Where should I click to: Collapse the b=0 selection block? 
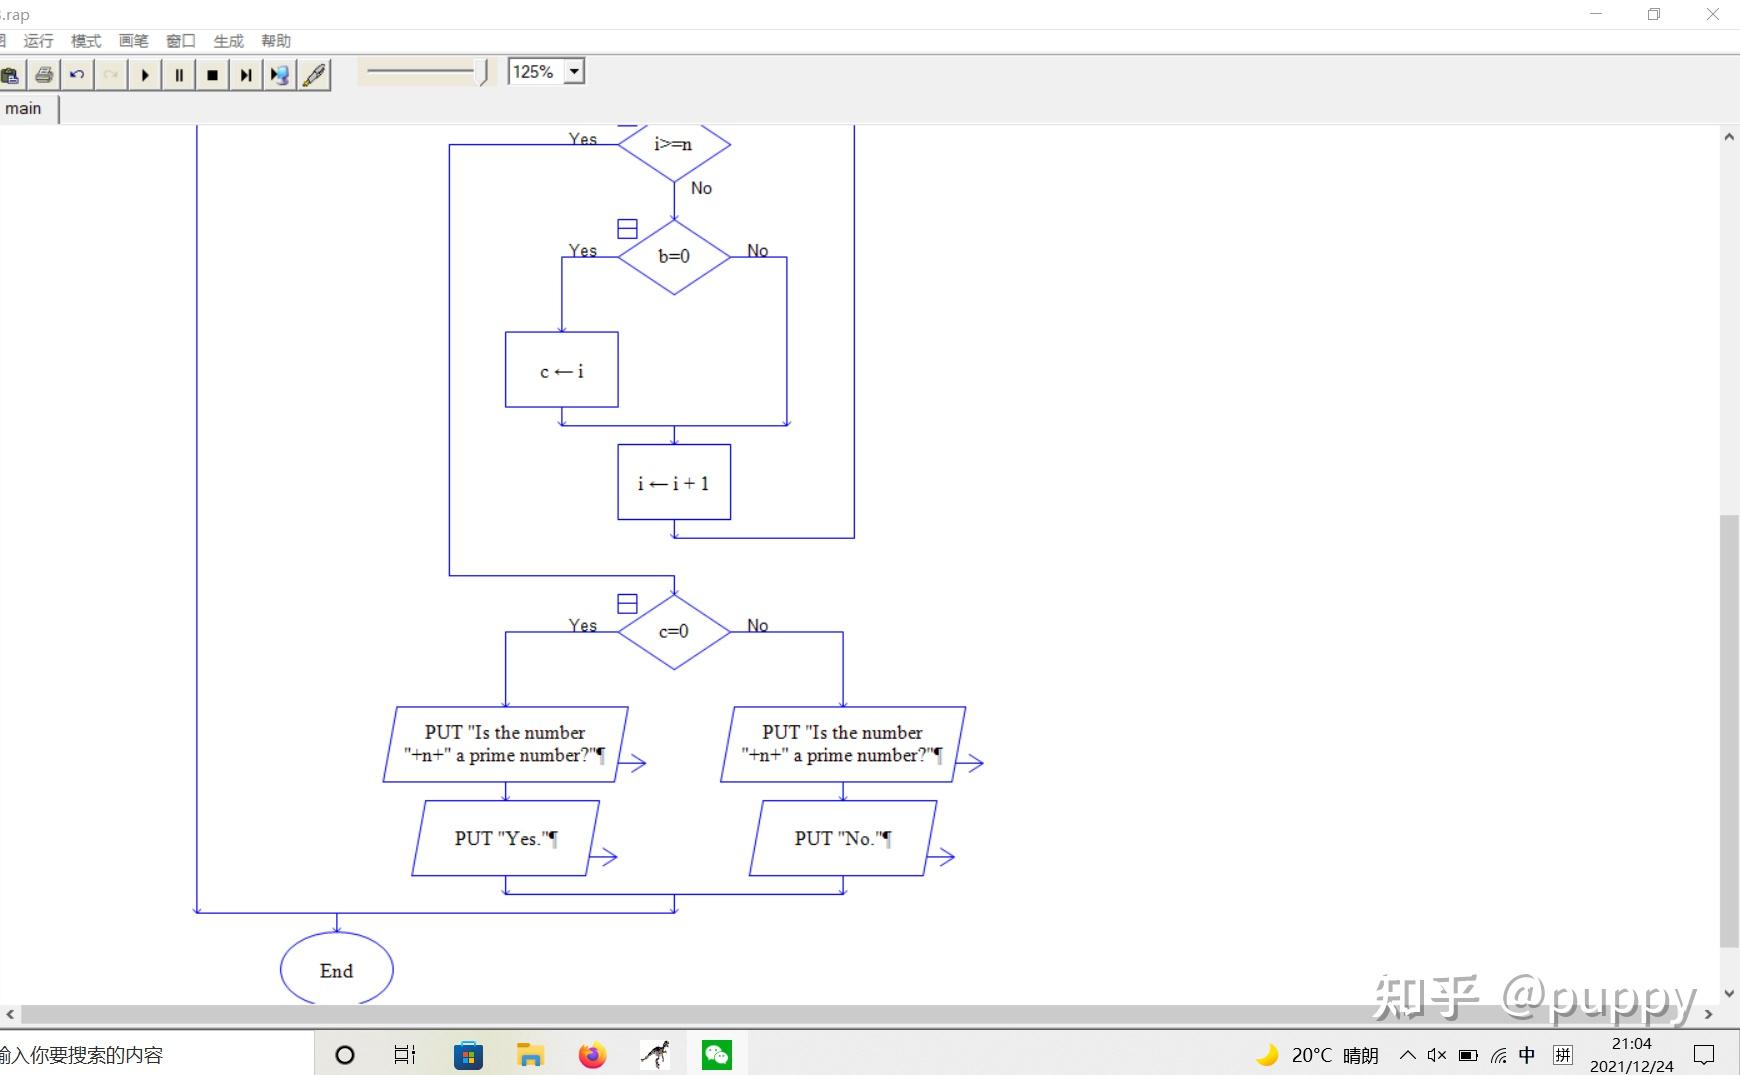(627, 229)
